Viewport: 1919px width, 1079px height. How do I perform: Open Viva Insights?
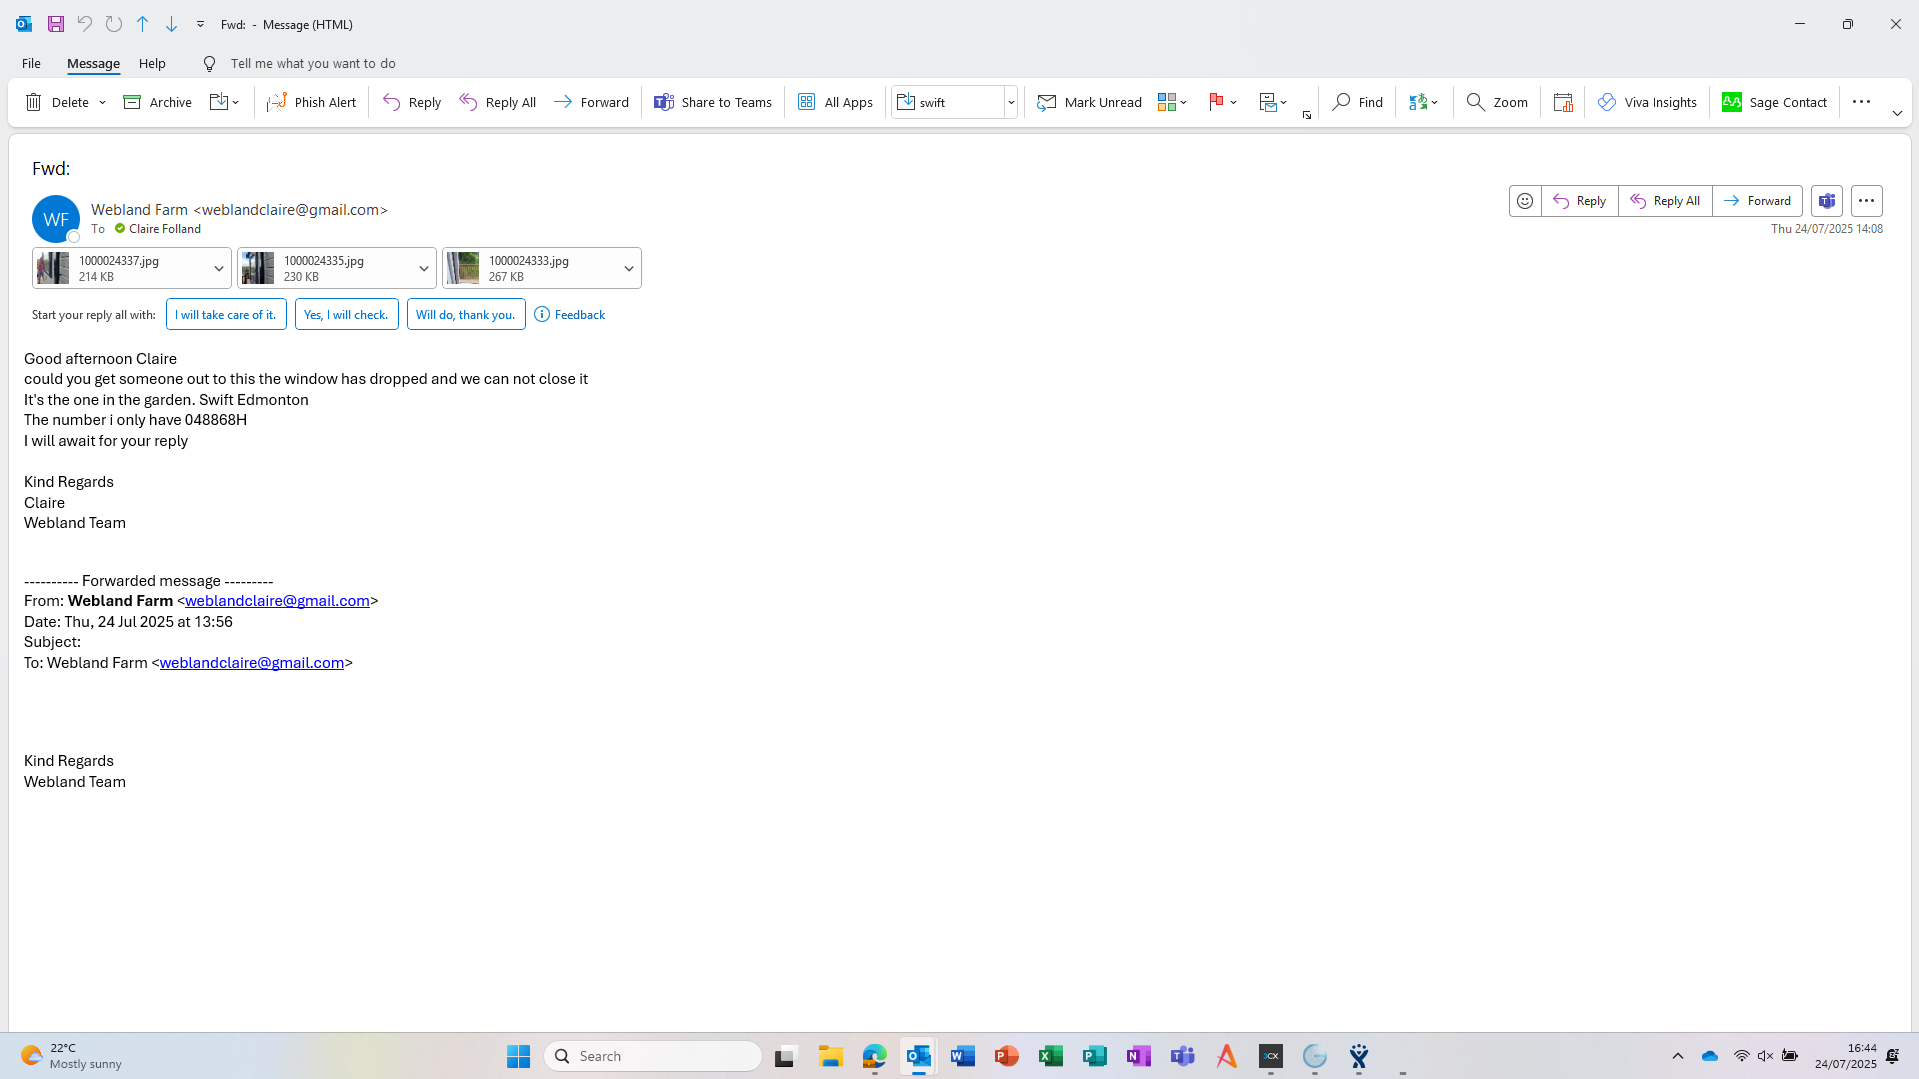tap(1647, 102)
